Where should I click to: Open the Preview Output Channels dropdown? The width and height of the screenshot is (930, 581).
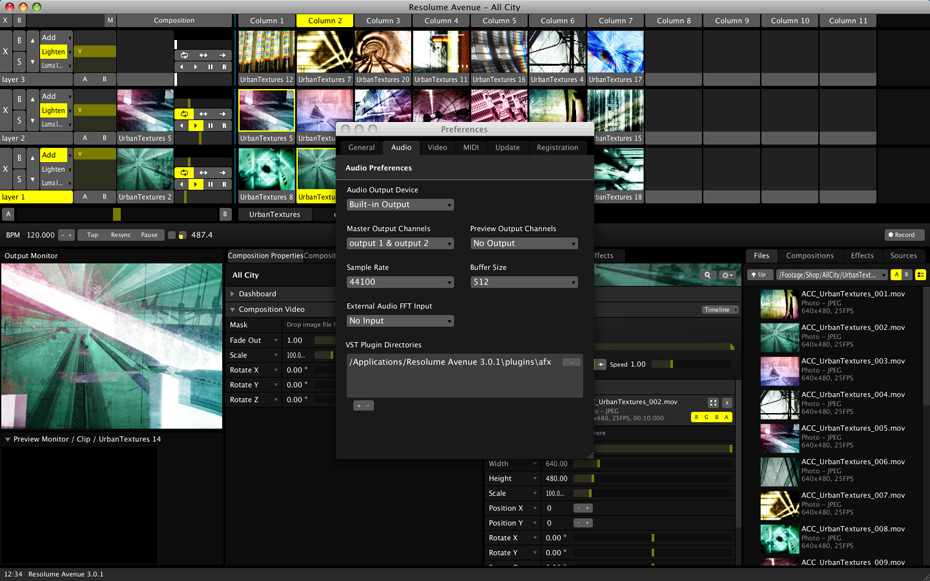(524, 243)
